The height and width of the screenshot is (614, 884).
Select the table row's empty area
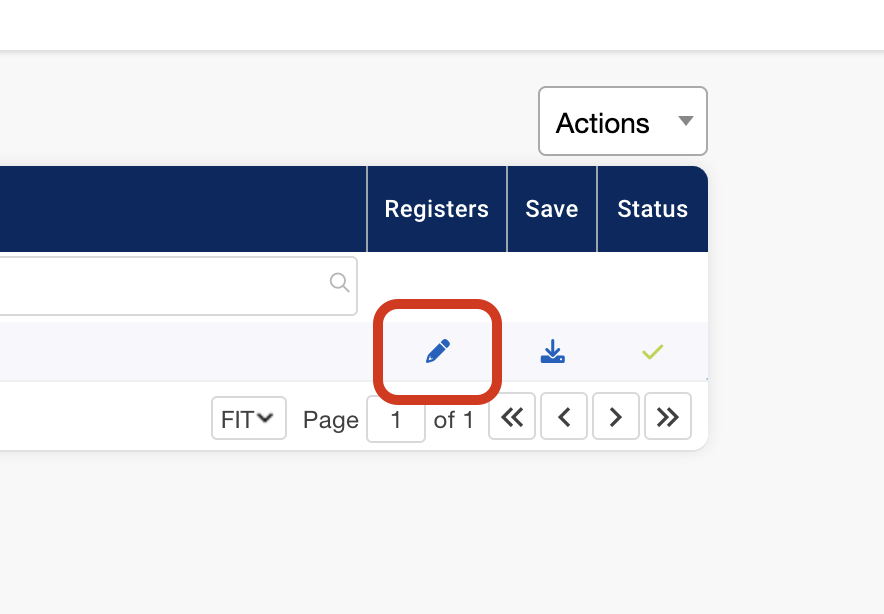coord(180,351)
